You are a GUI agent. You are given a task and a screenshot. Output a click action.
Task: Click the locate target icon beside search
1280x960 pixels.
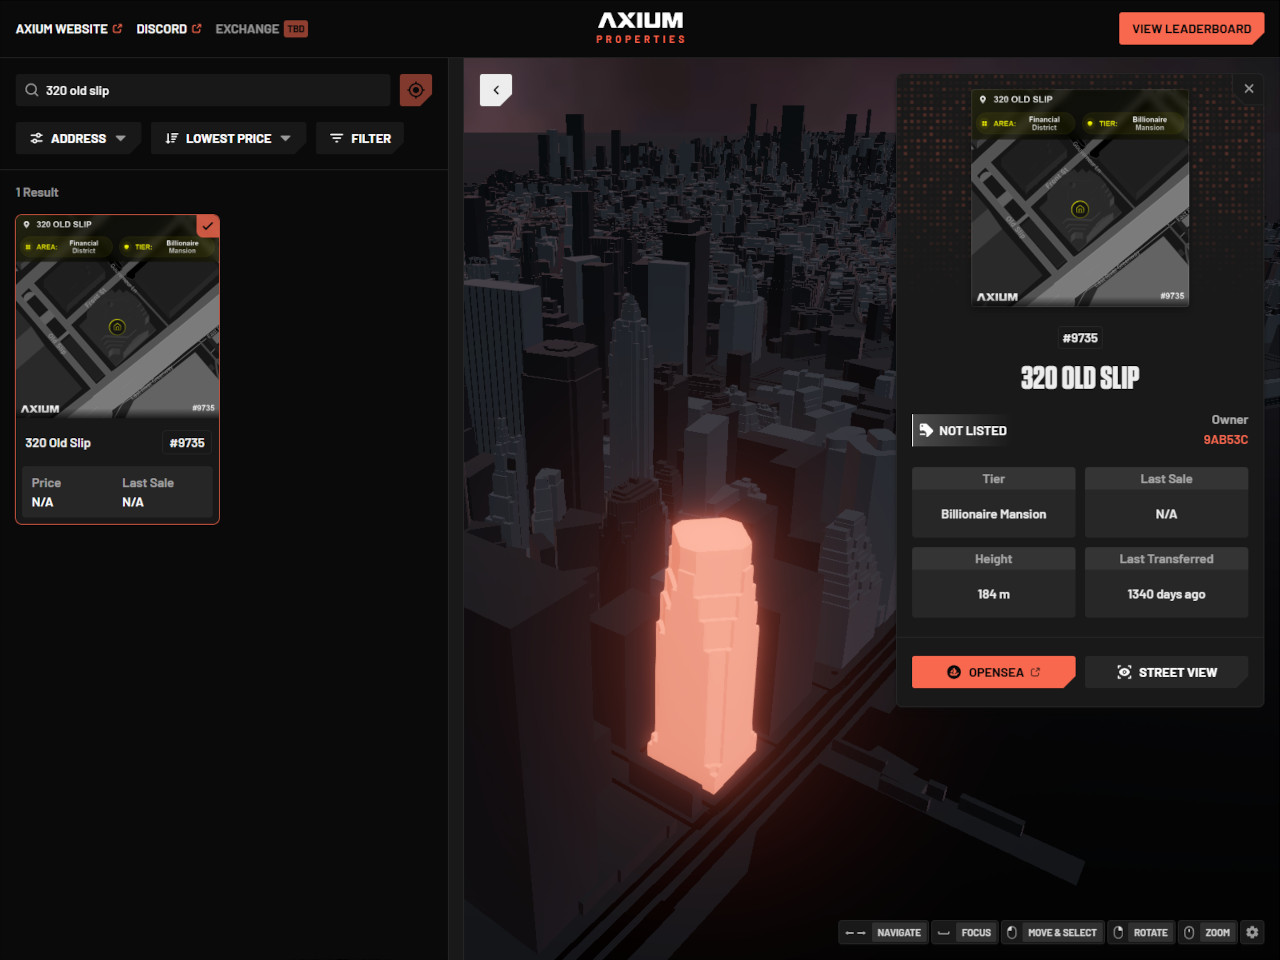pyautogui.click(x=416, y=90)
